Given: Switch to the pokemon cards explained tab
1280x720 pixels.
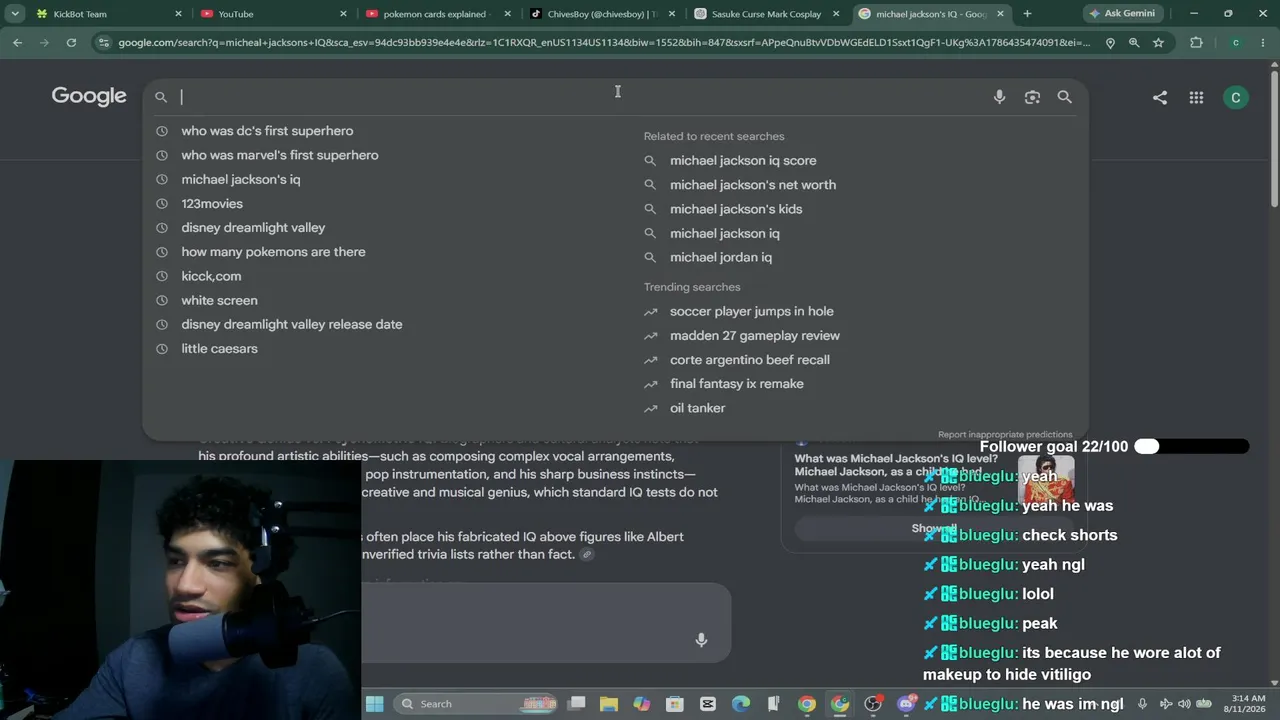Looking at the screenshot, I should (x=438, y=14).
